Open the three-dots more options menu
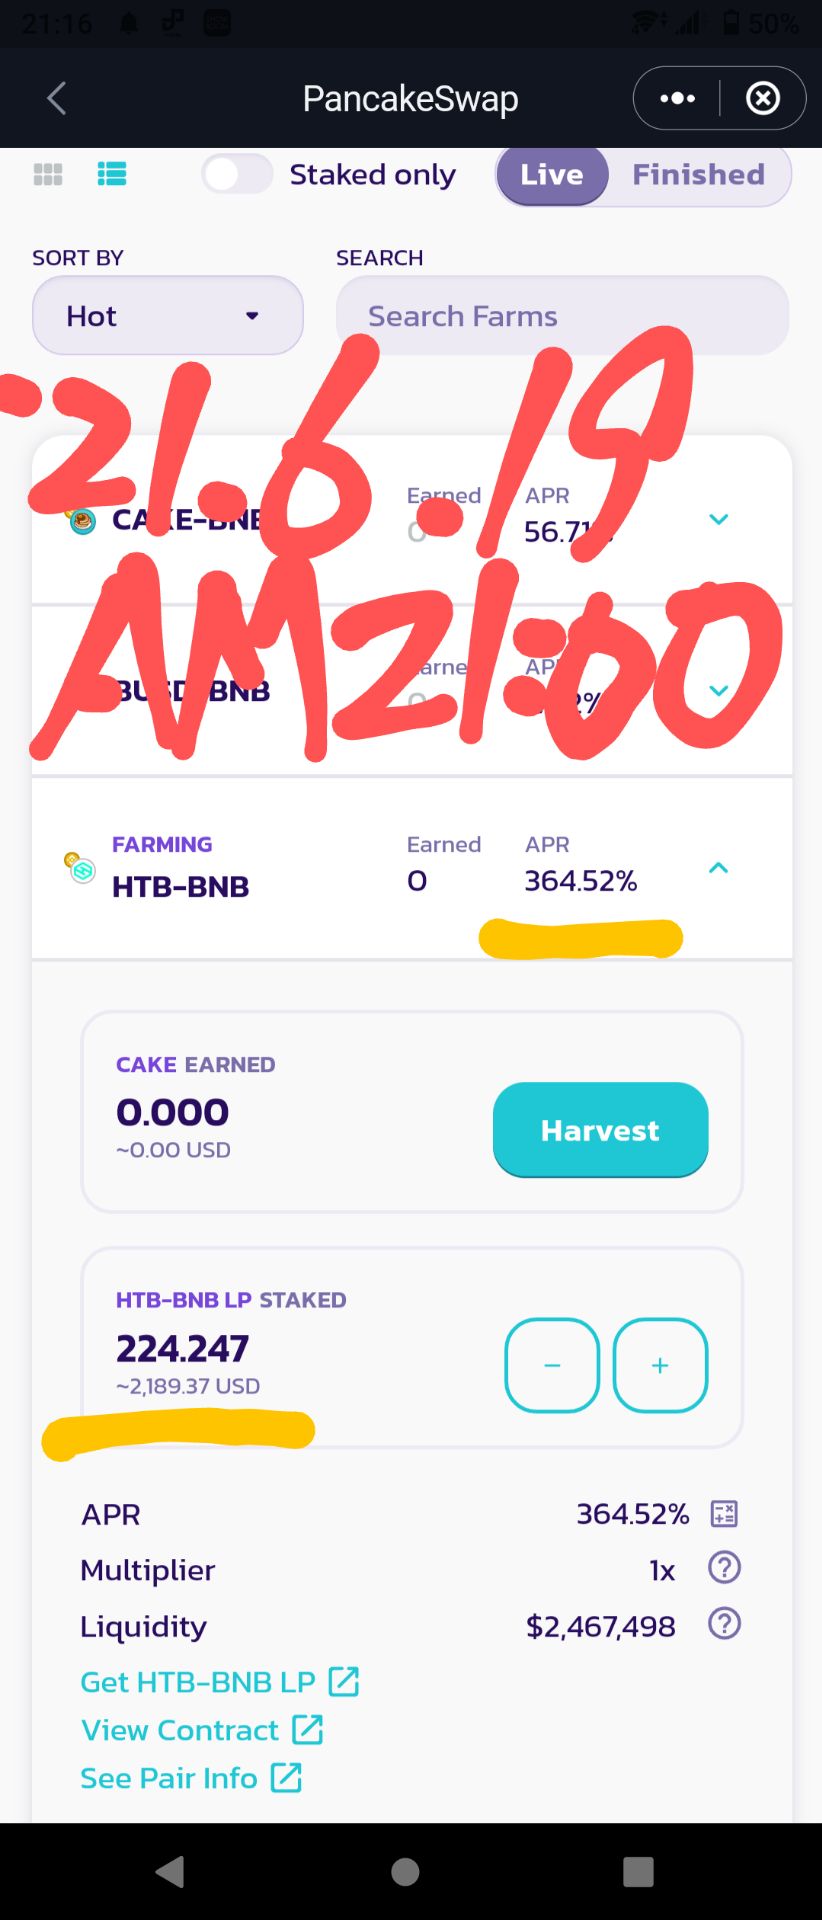This screenshot has height=1920, width=822. [677, 98]
